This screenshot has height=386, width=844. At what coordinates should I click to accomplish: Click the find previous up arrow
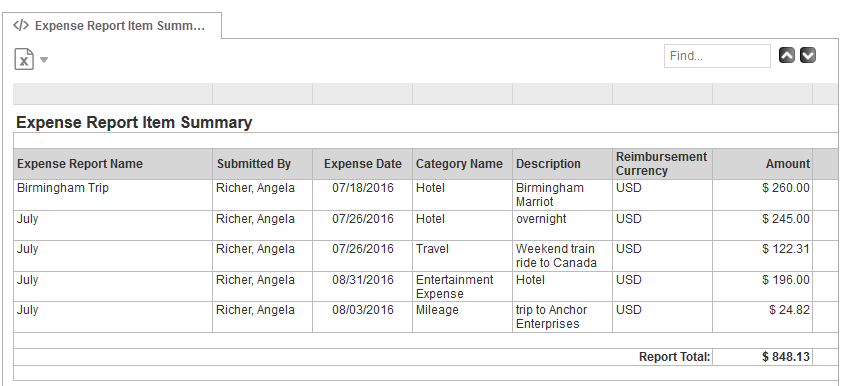pyautogui.click(x=786, y=55)
